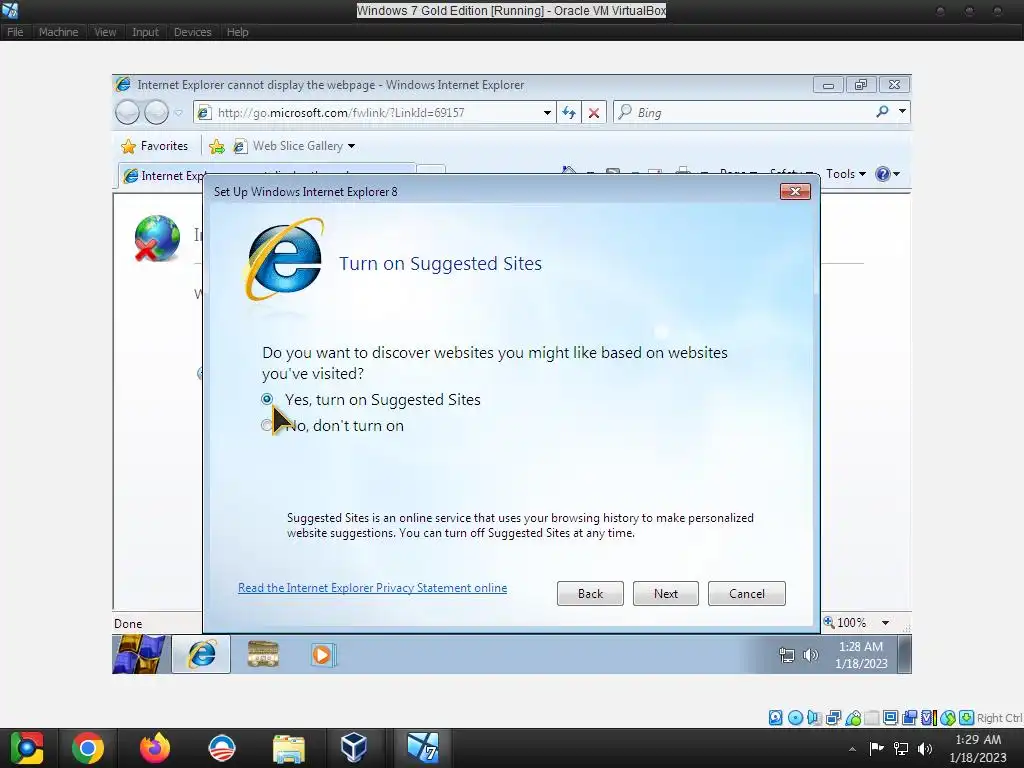The height and width of the screenshot is (768, 1024).
Task: Expand search provider dropdown arrow
Action: tap(902, 112)
